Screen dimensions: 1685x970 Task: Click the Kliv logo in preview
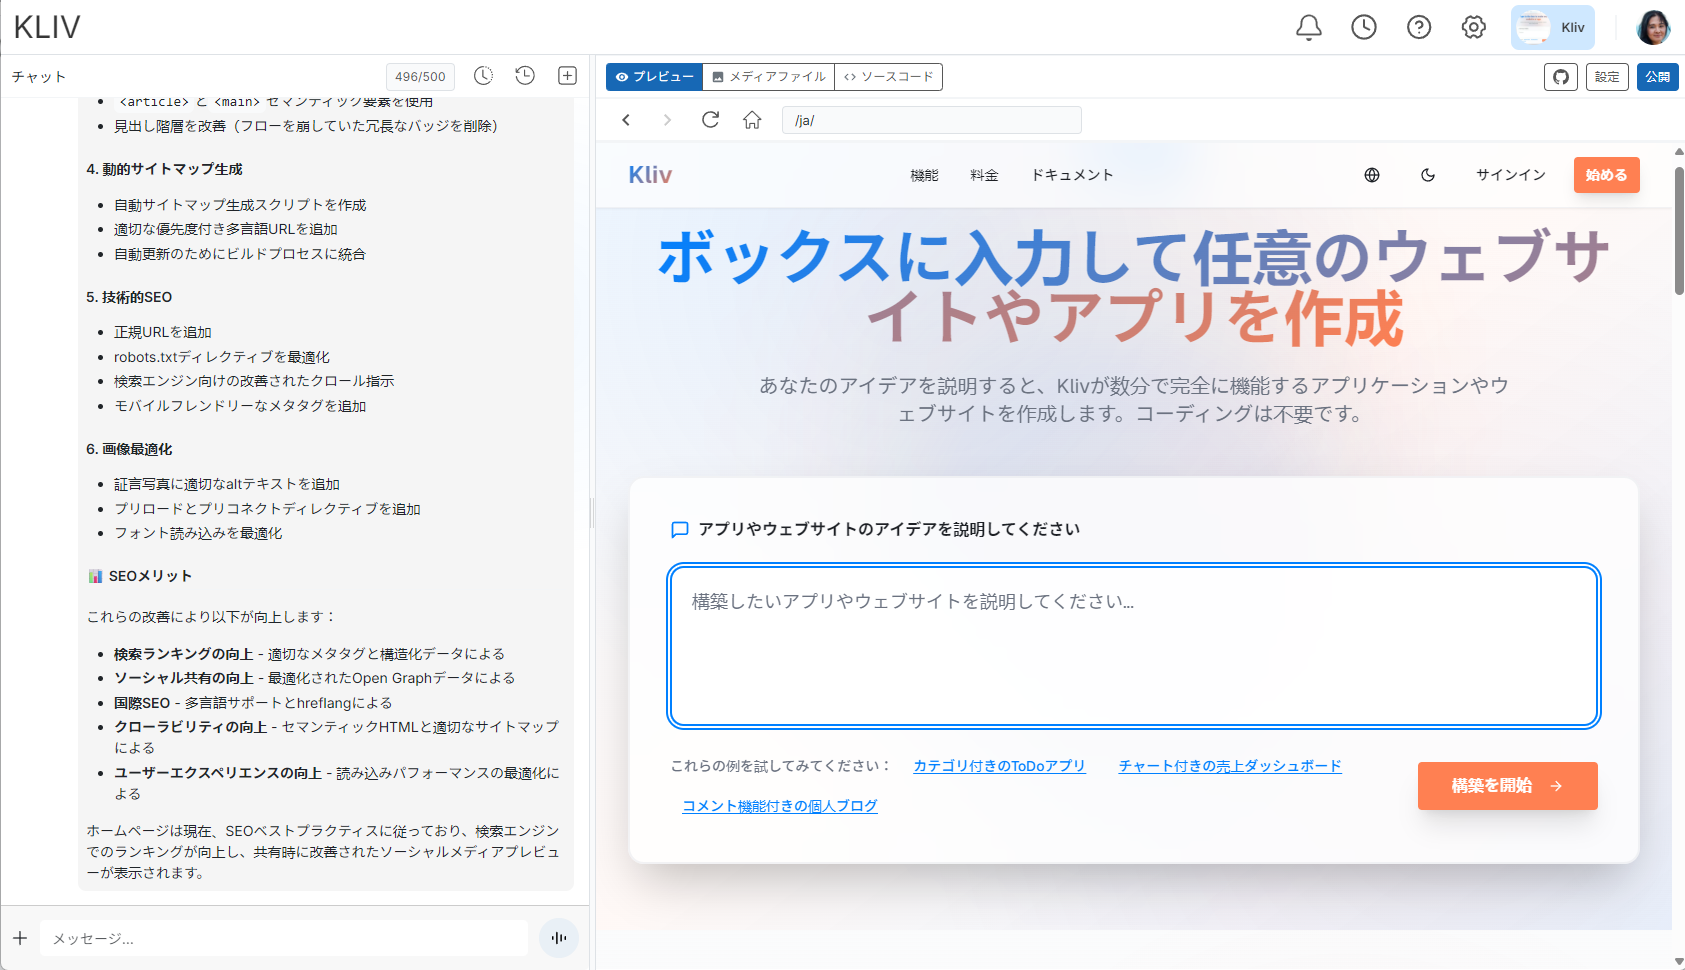[x=650, y=175]
